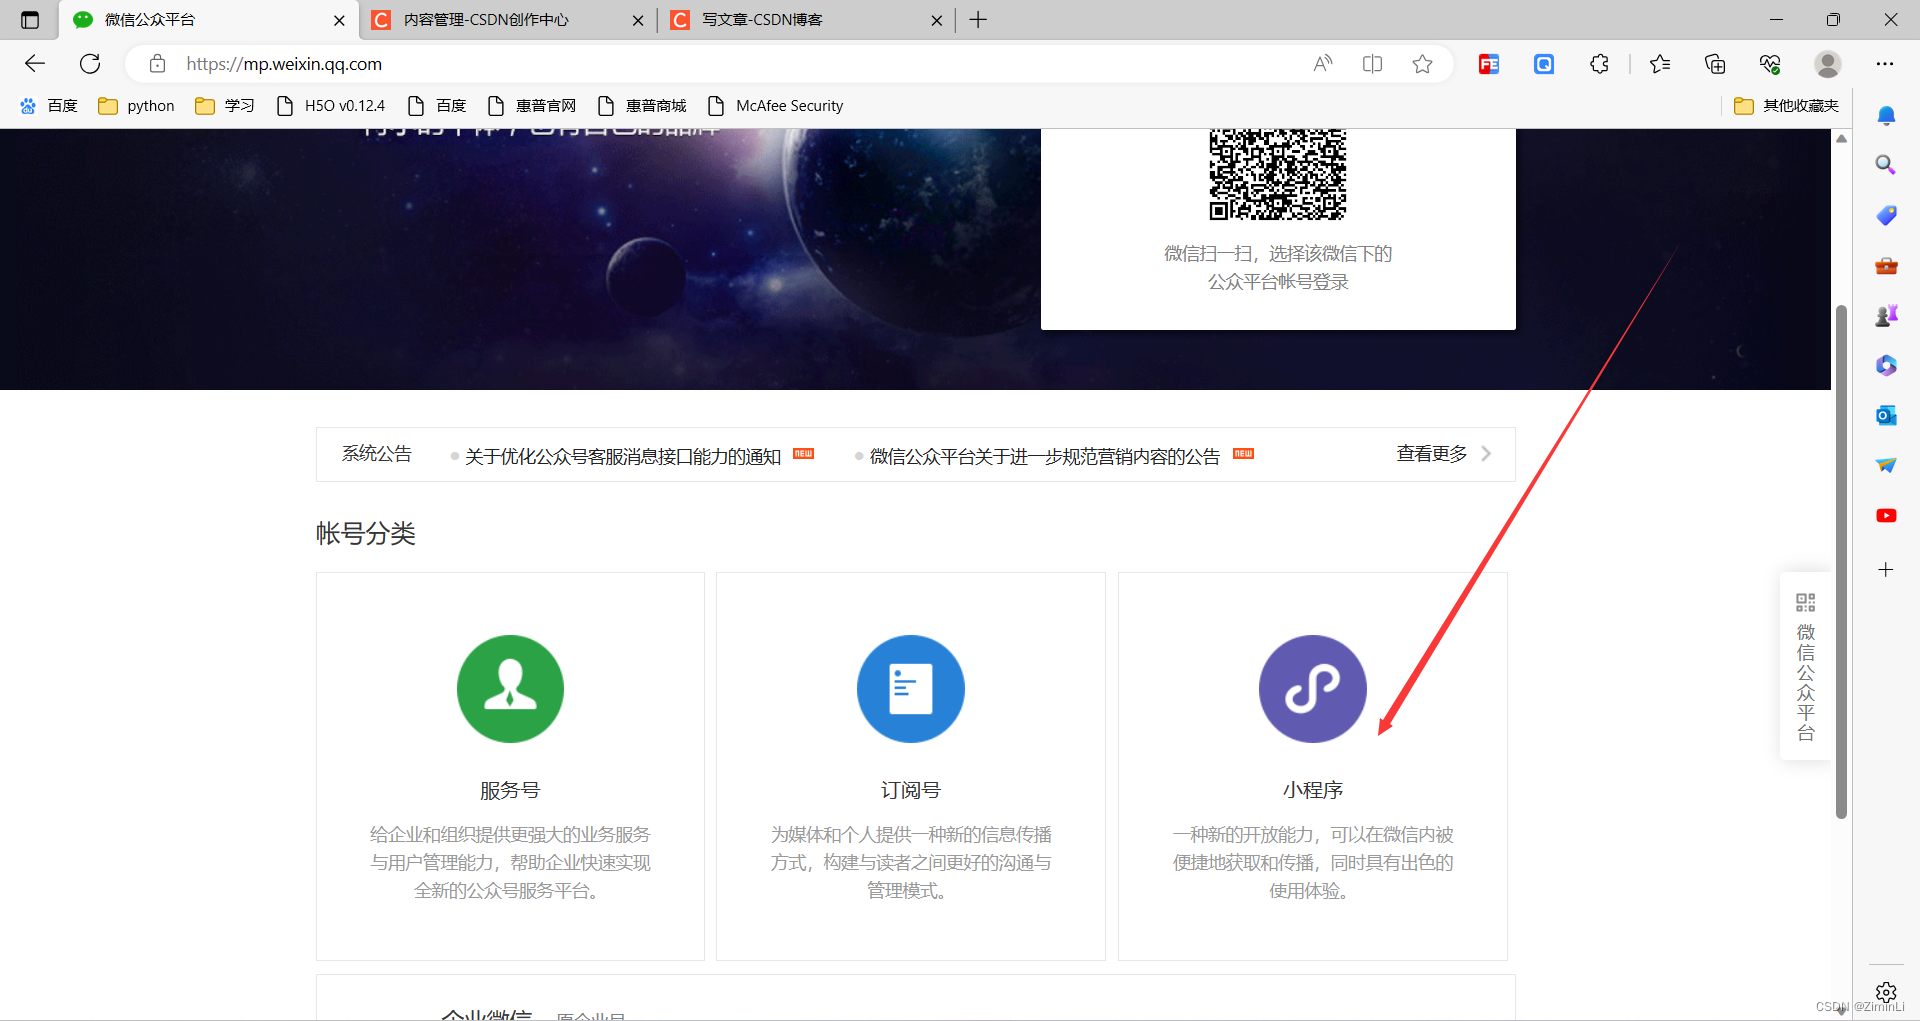Screen dimensions: 1920x1021
Task: Click the 订阅号 title text
Action: (x=911, y=790)
